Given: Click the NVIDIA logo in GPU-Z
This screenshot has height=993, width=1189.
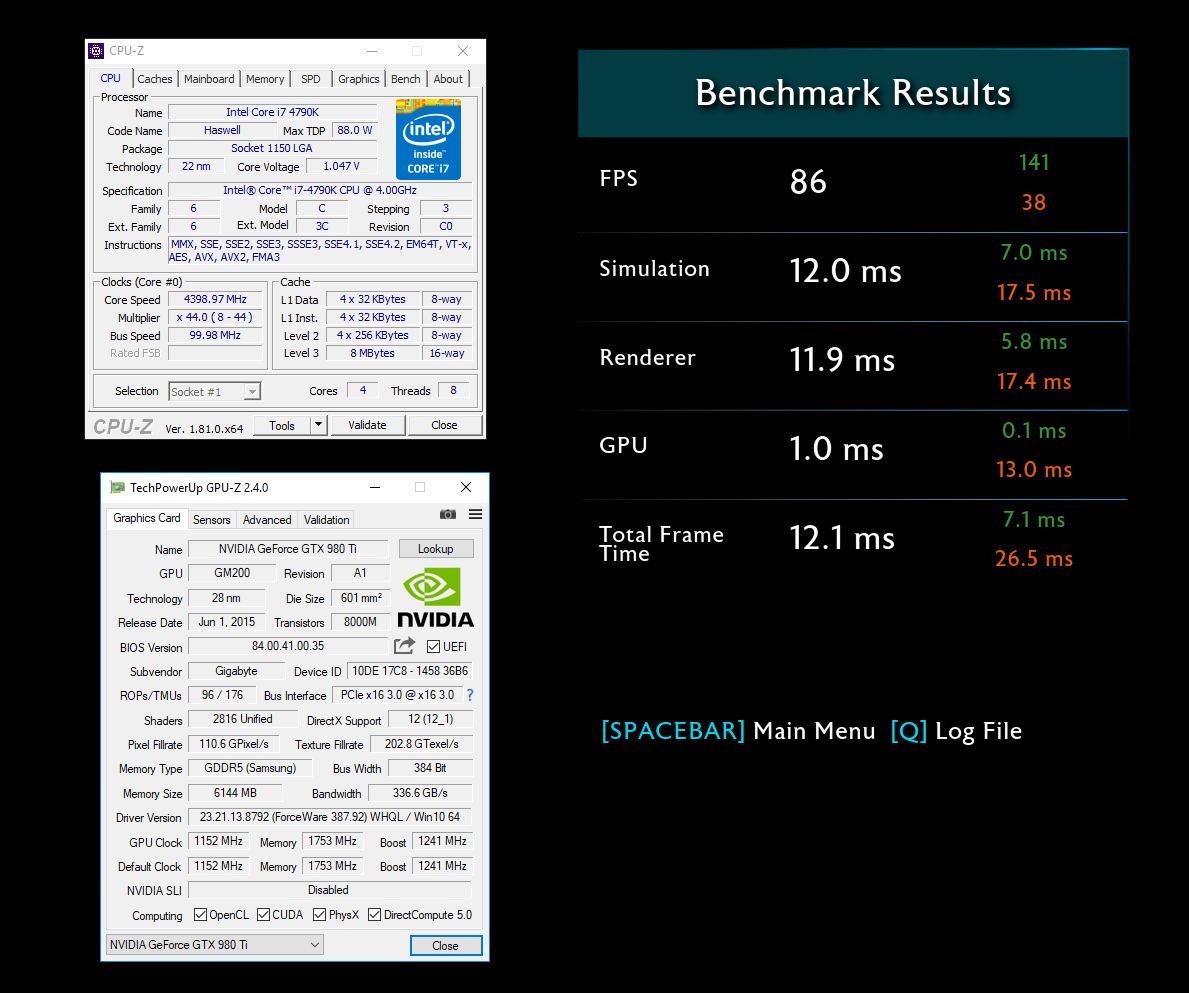Looking at the screenshot, I should pos(435,598).
